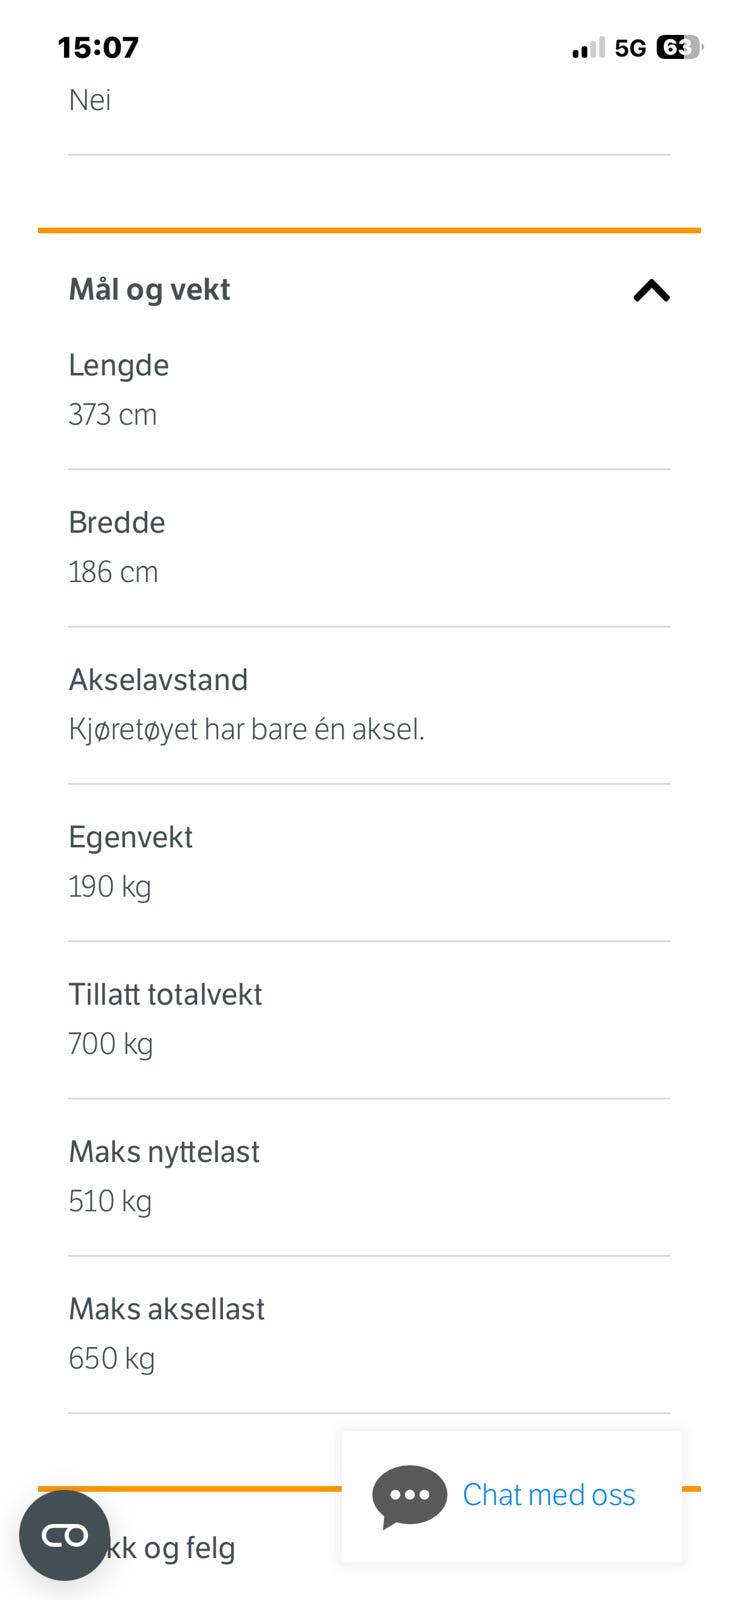Viewport: 739px width, 1600px height.
Task: Open the round dark accessibility button
Action: 64,1535
